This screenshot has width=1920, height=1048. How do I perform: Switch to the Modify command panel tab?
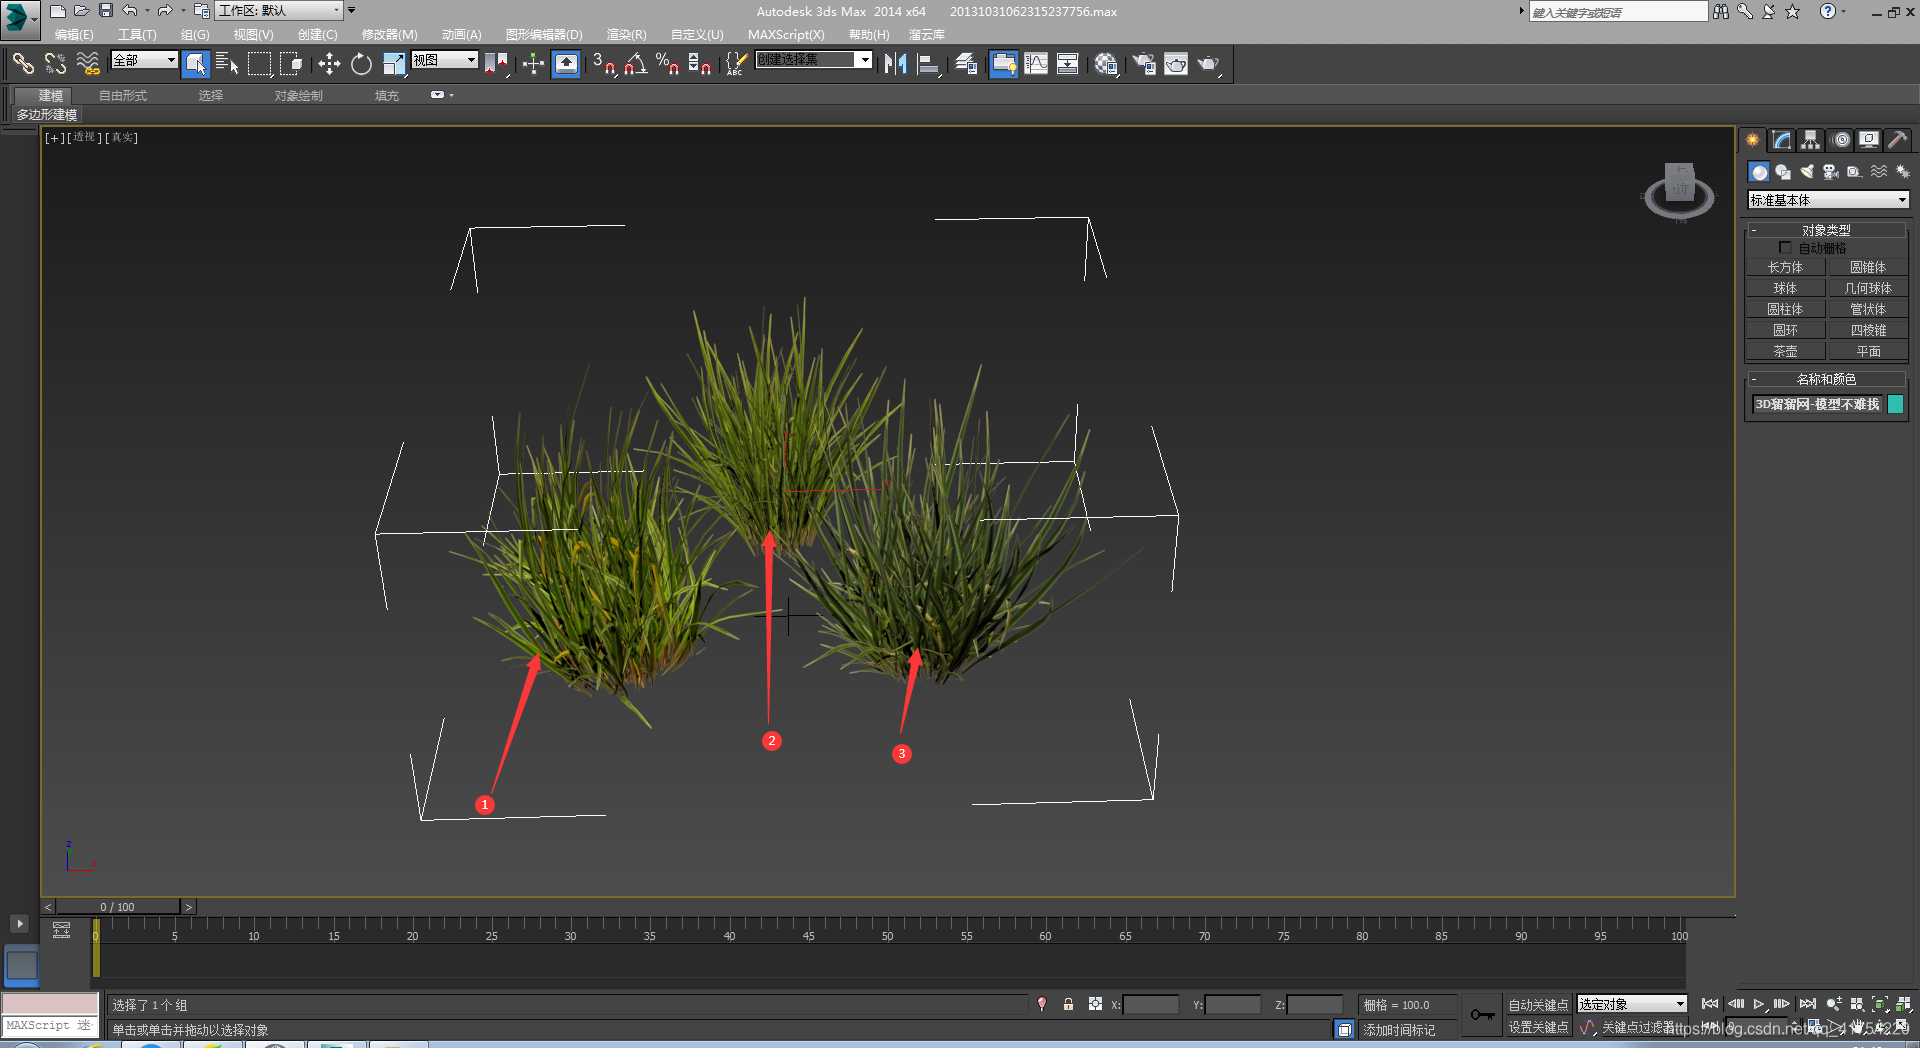[1782, 140]
